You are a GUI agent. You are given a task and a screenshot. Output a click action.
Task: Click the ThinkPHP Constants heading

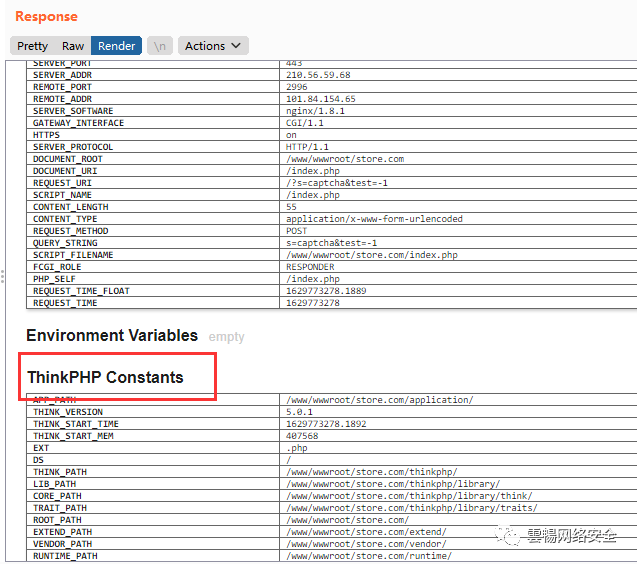tap(105, 377)
